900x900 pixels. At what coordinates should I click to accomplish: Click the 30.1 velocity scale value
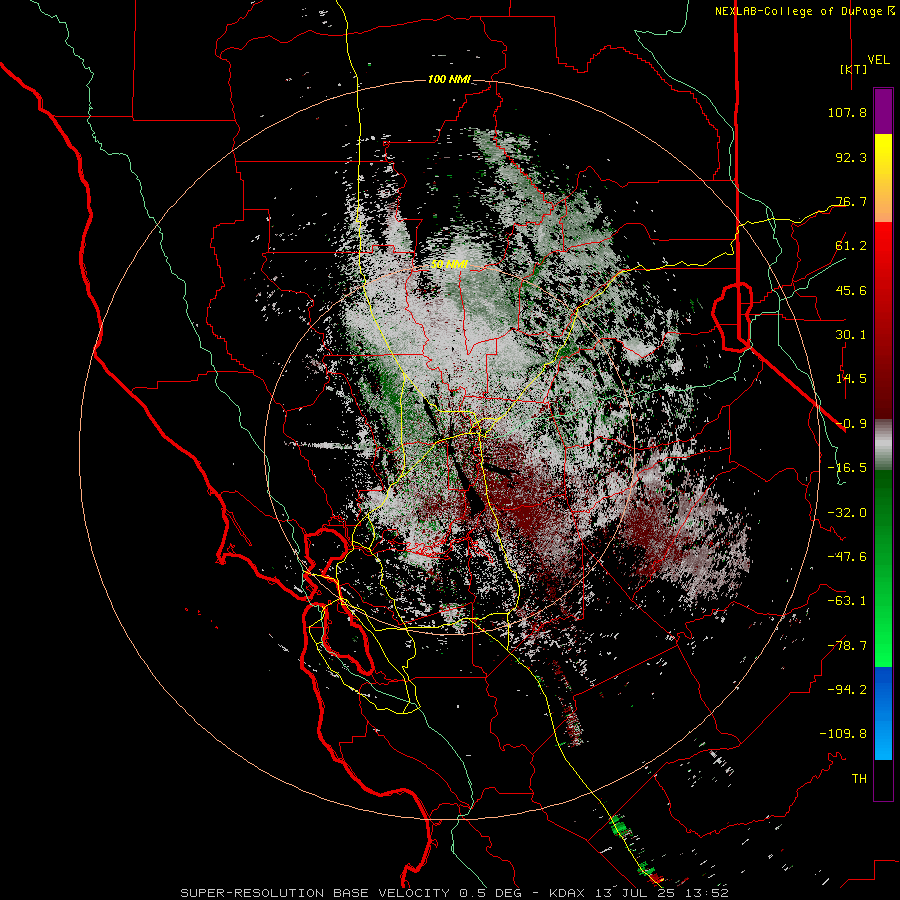tap(851, 335)
